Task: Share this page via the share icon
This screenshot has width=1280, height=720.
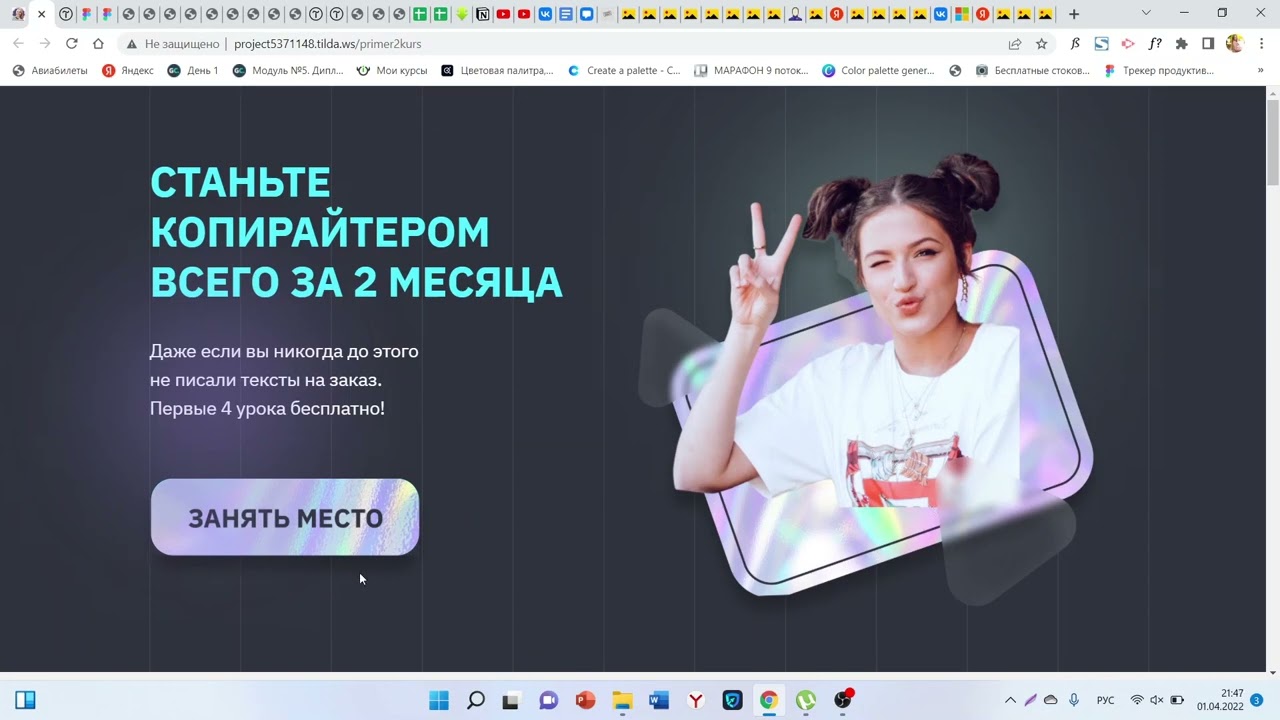Action: point(1015,44)
